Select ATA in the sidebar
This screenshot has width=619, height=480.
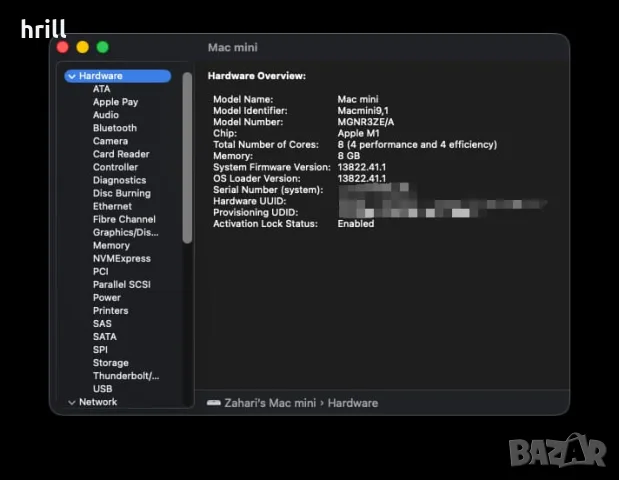click(x=101, y=89)
